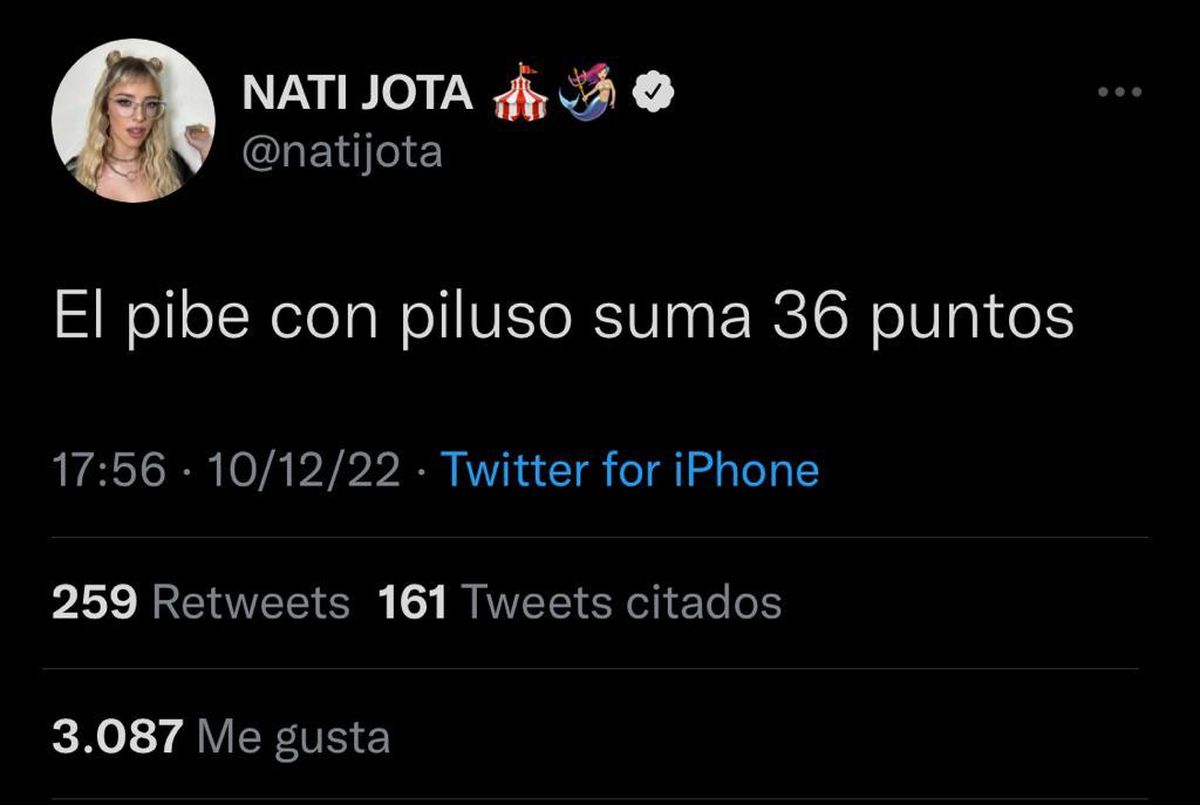Screen dimensions: 1200x805
Task: Open the @natijota handle link
Action: [x=342, y=153]
